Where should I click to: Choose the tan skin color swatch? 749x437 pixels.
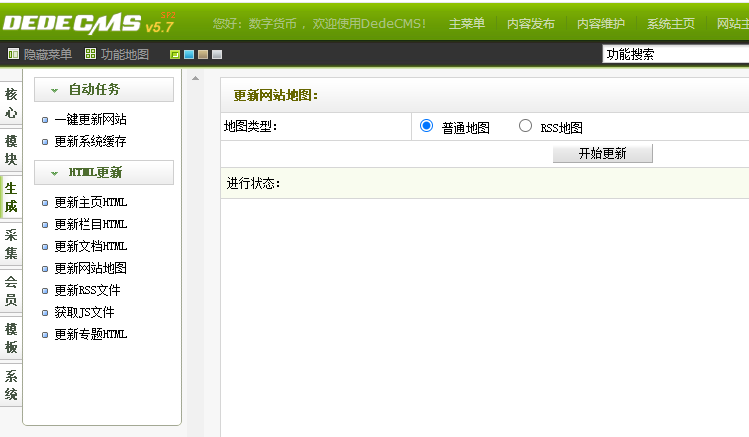[x=203, y=54]
